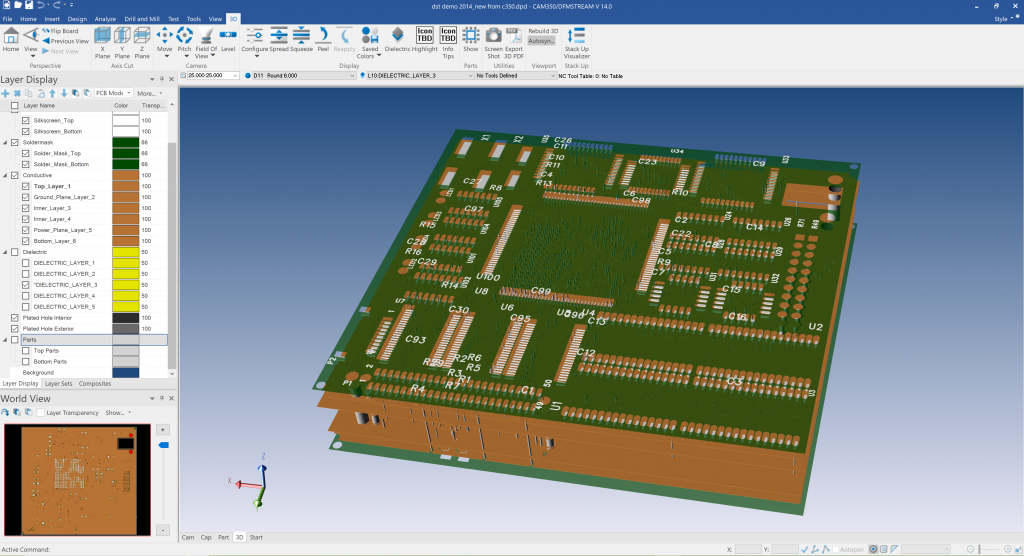
Task: Uncheck the Top_Layer_1 visibility checkbox
Action: [26, 186]
